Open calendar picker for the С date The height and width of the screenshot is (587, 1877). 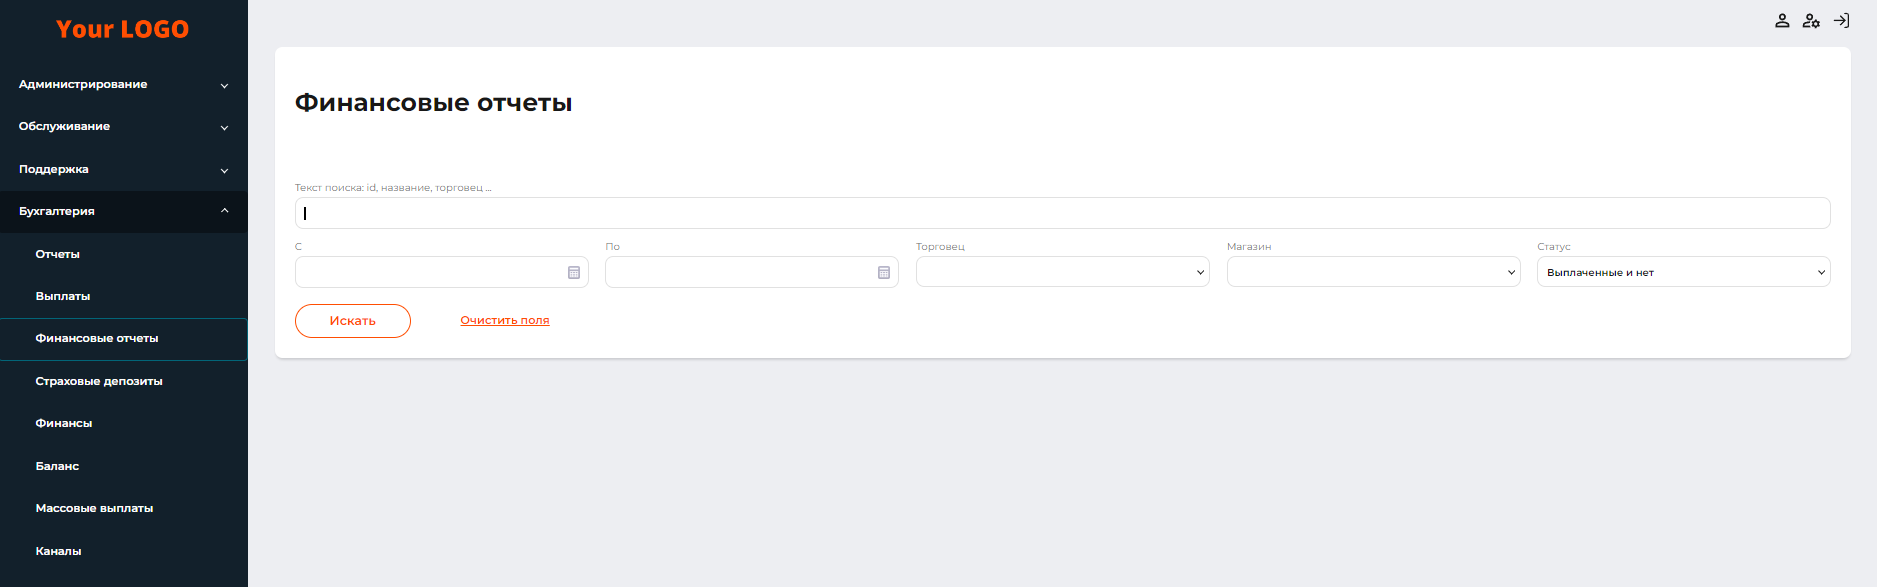coord(574,273)
